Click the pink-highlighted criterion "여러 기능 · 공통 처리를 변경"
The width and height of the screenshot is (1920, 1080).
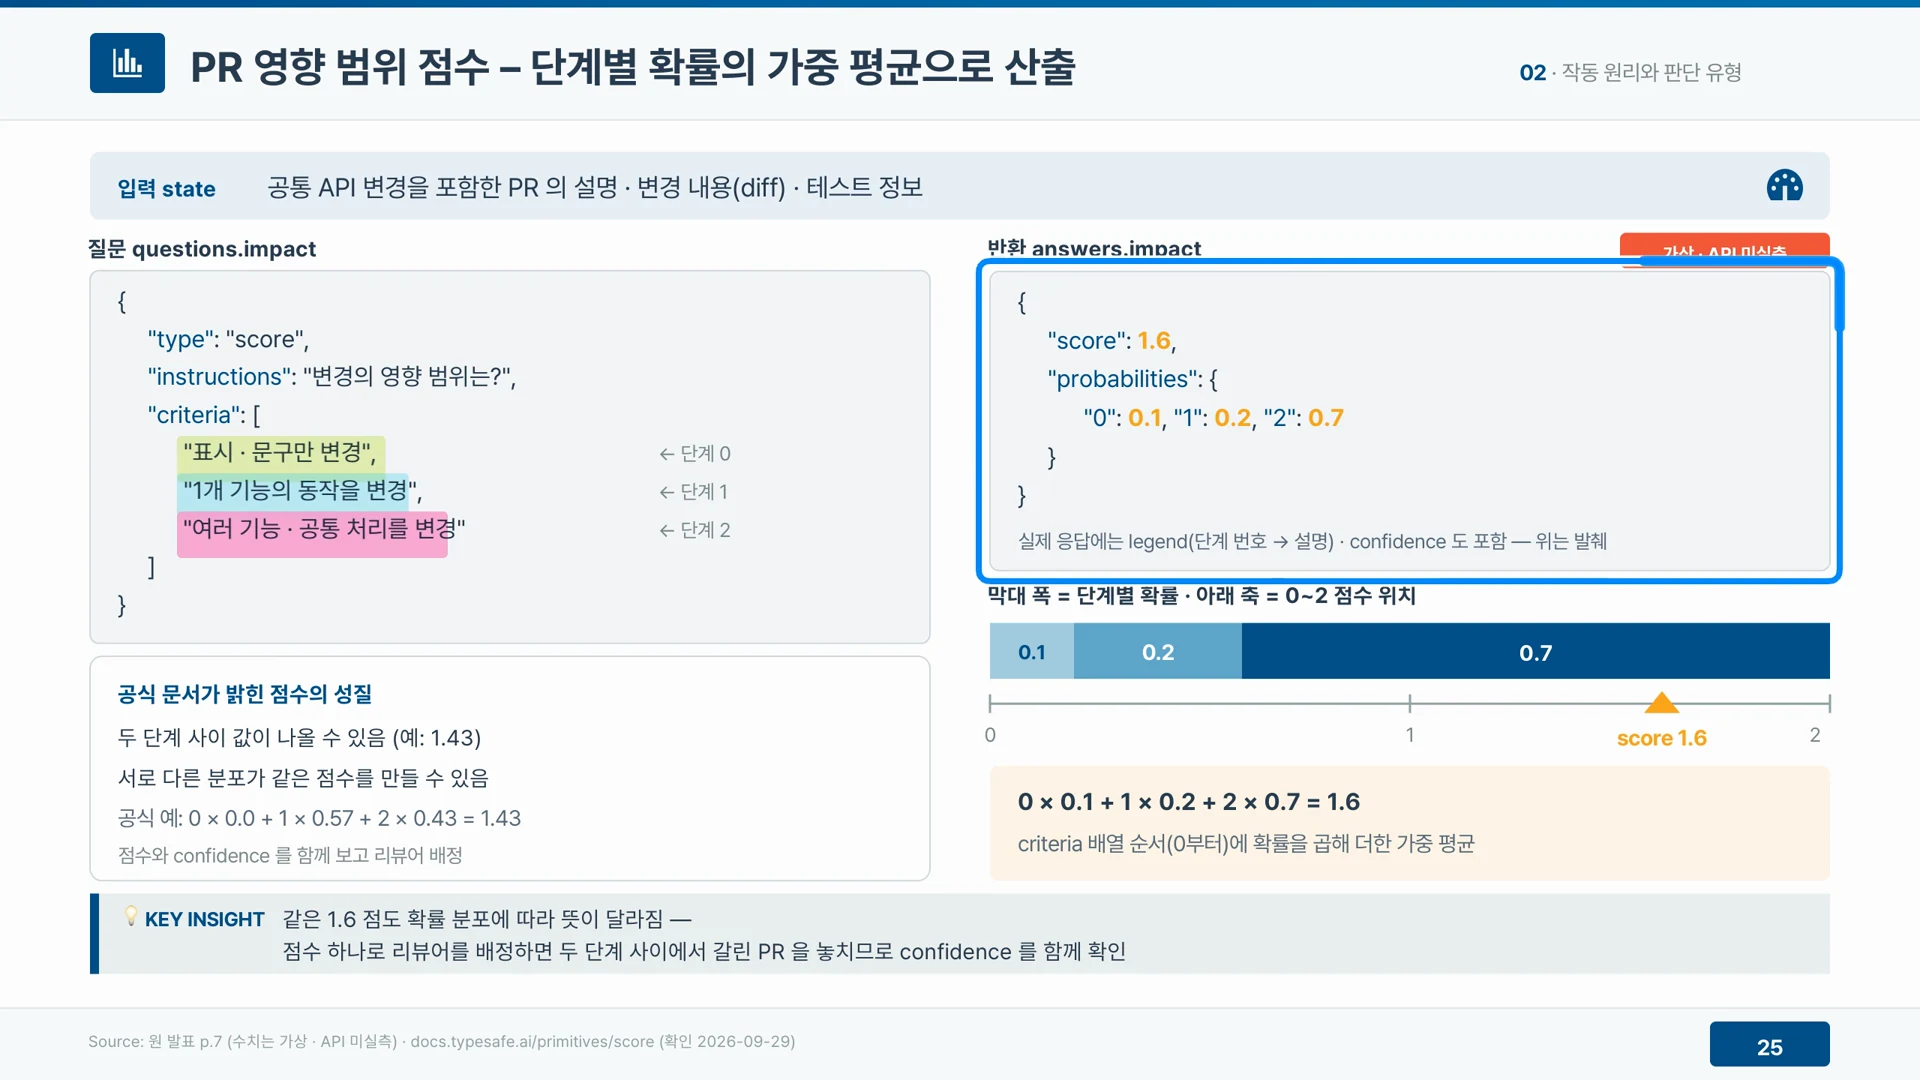click(x=322, y=529)
